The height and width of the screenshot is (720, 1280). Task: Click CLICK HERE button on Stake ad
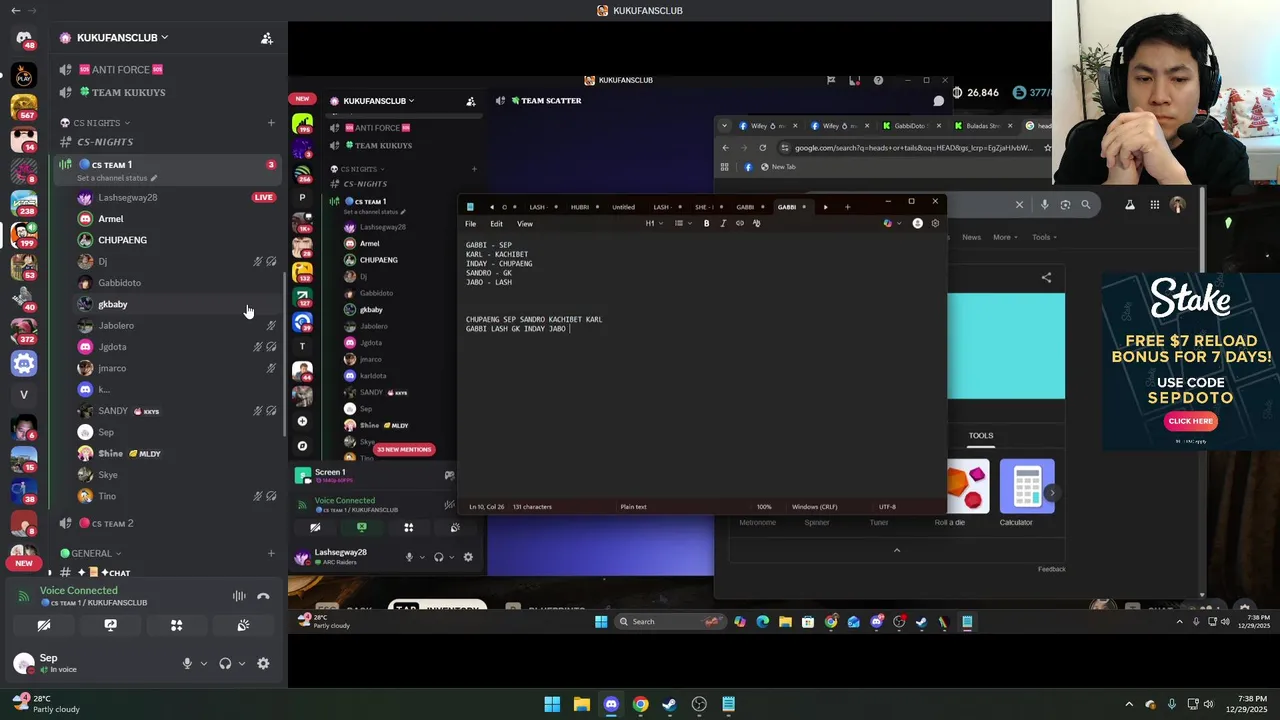pyautogui.click(x=1190, y=421)
